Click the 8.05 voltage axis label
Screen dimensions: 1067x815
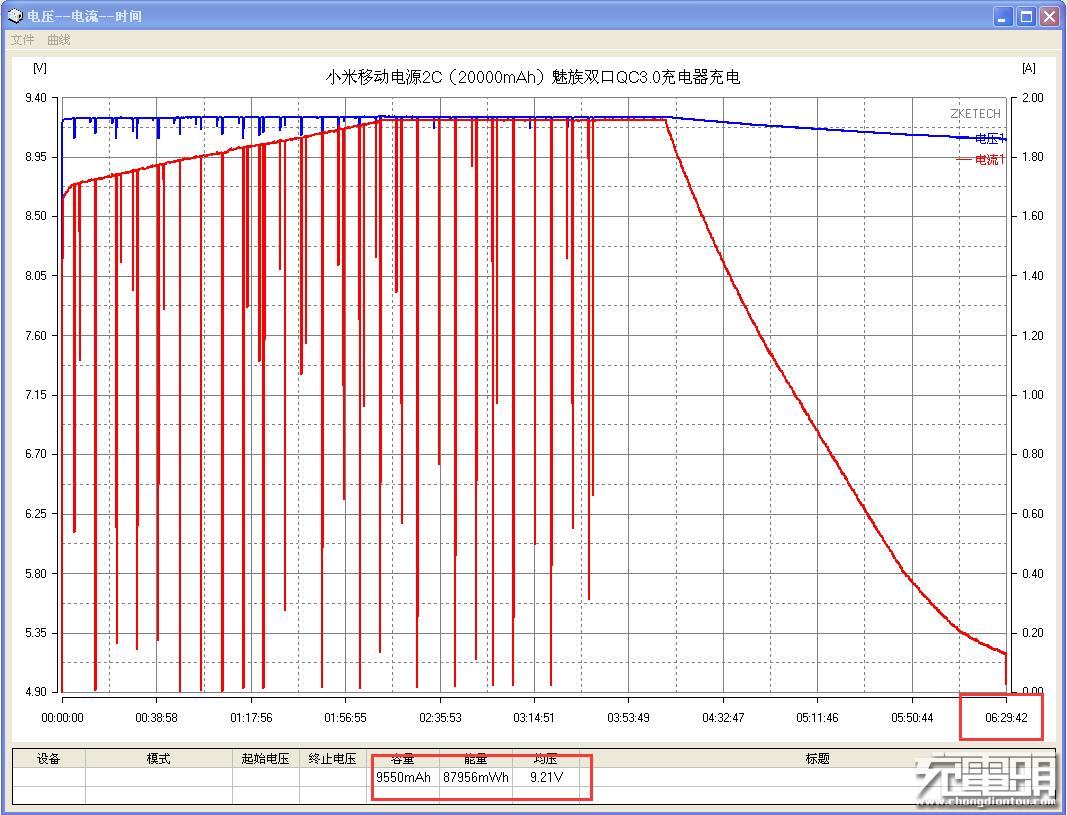(x=36, y=276)
